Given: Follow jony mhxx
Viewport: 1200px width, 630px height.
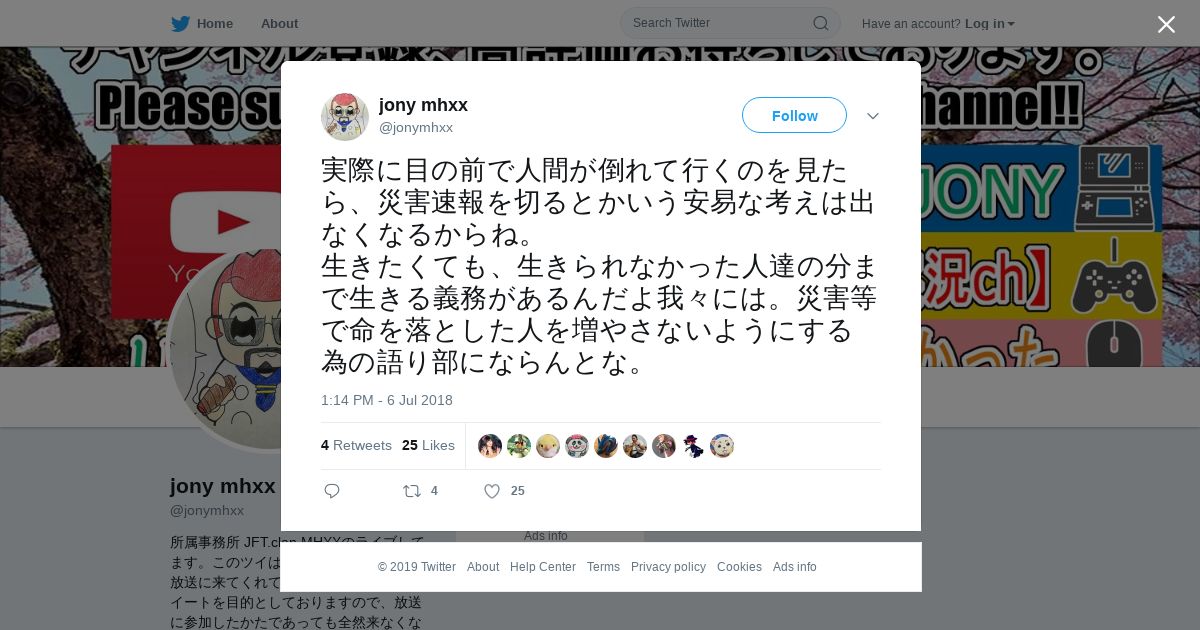Looking at the screenshot, I should (794, 115).
